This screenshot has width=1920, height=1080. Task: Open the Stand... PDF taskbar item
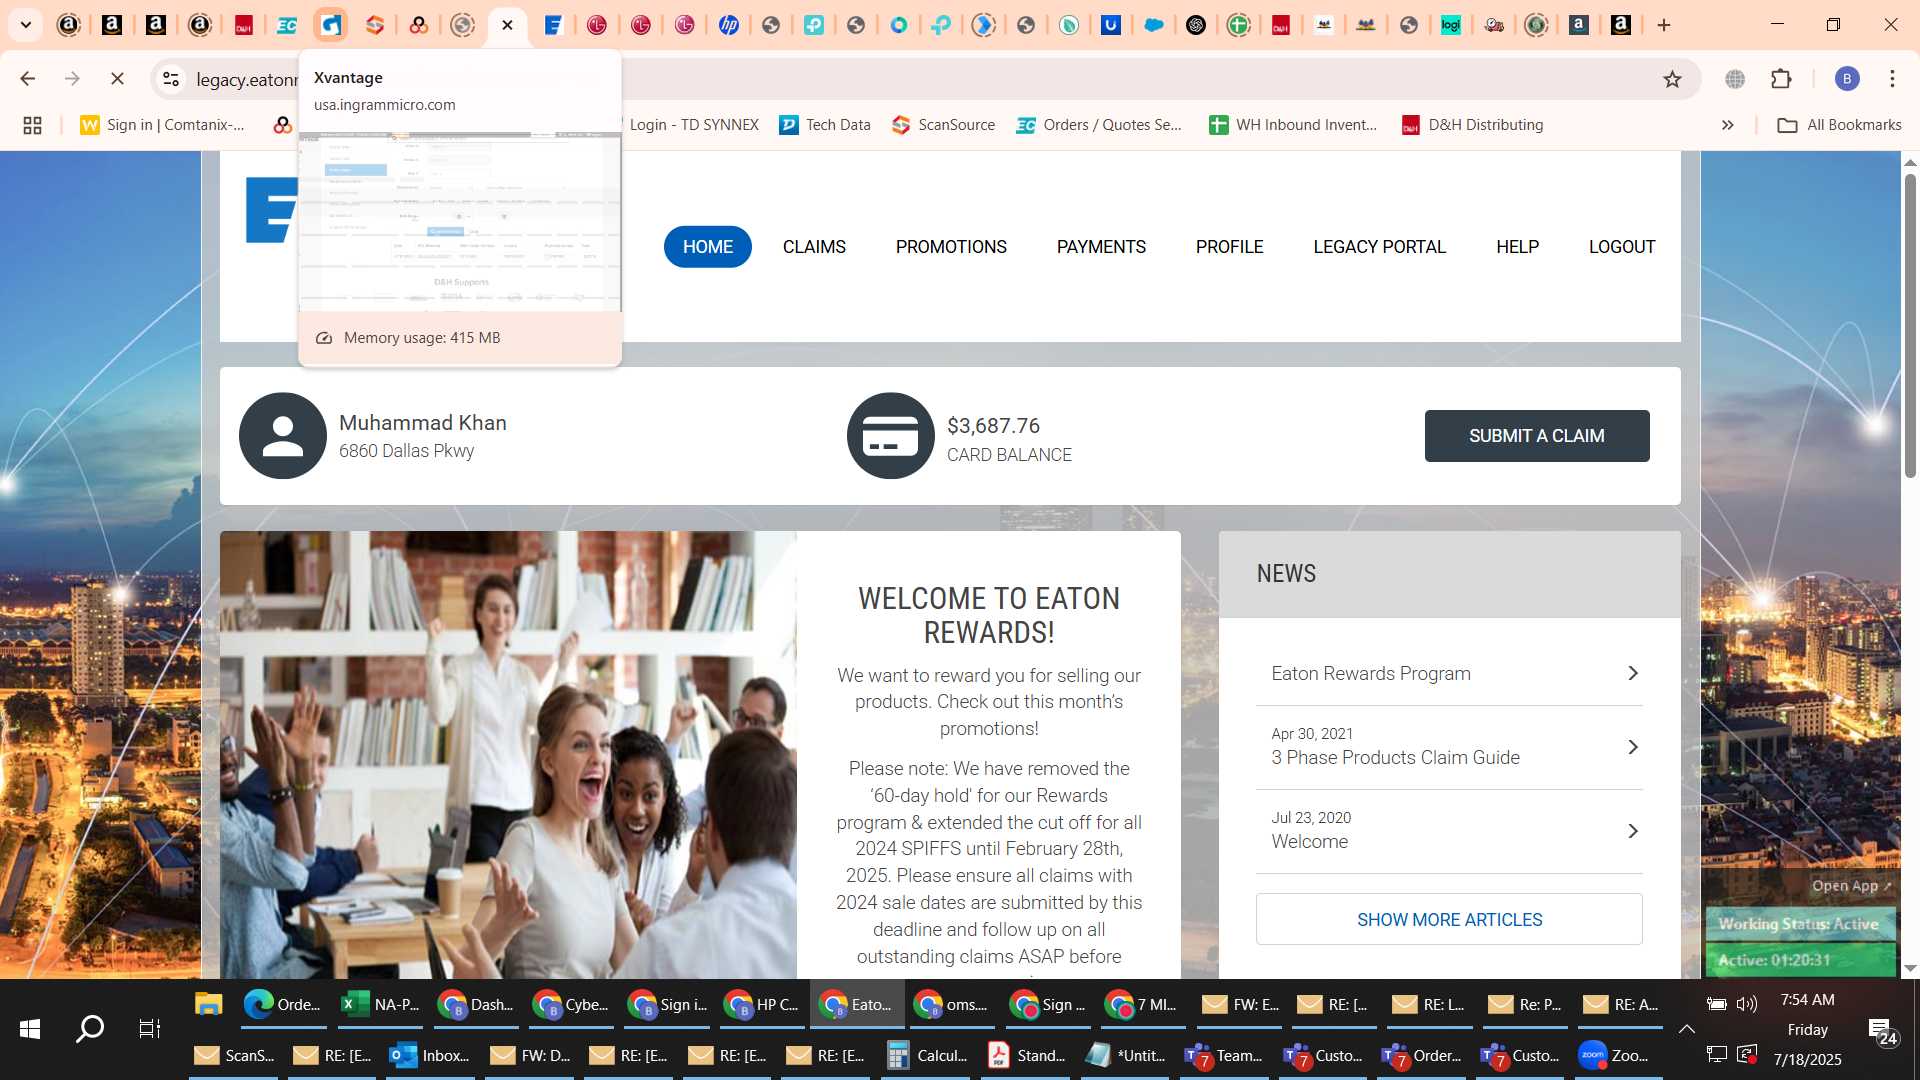[x=1026, y=1055]
